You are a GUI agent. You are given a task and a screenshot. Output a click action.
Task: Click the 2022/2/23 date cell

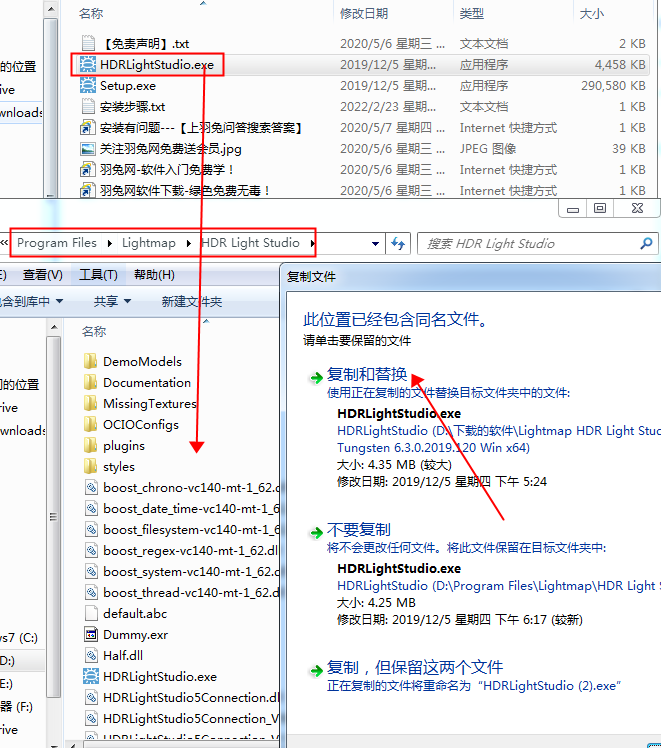coord(388,106)
